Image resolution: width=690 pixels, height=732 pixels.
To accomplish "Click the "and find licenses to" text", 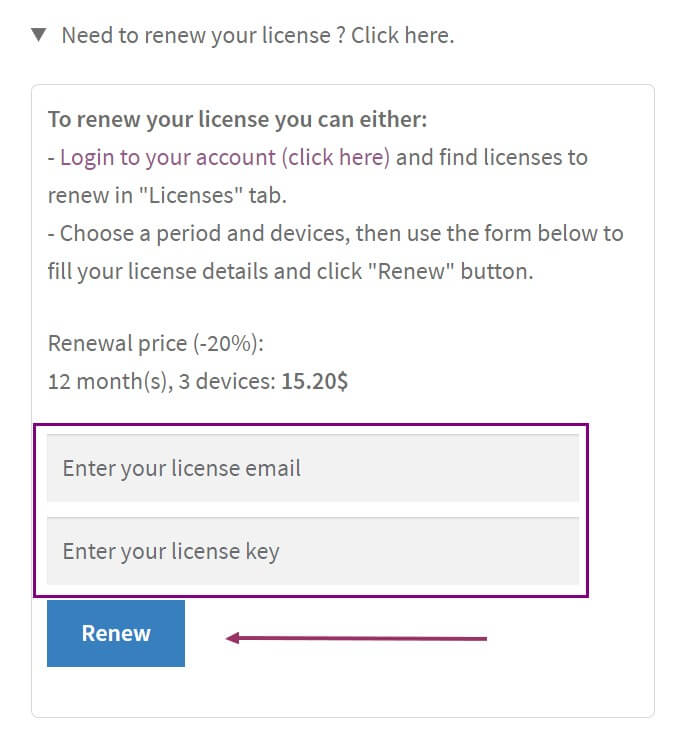I will click(x=492, y=157).
